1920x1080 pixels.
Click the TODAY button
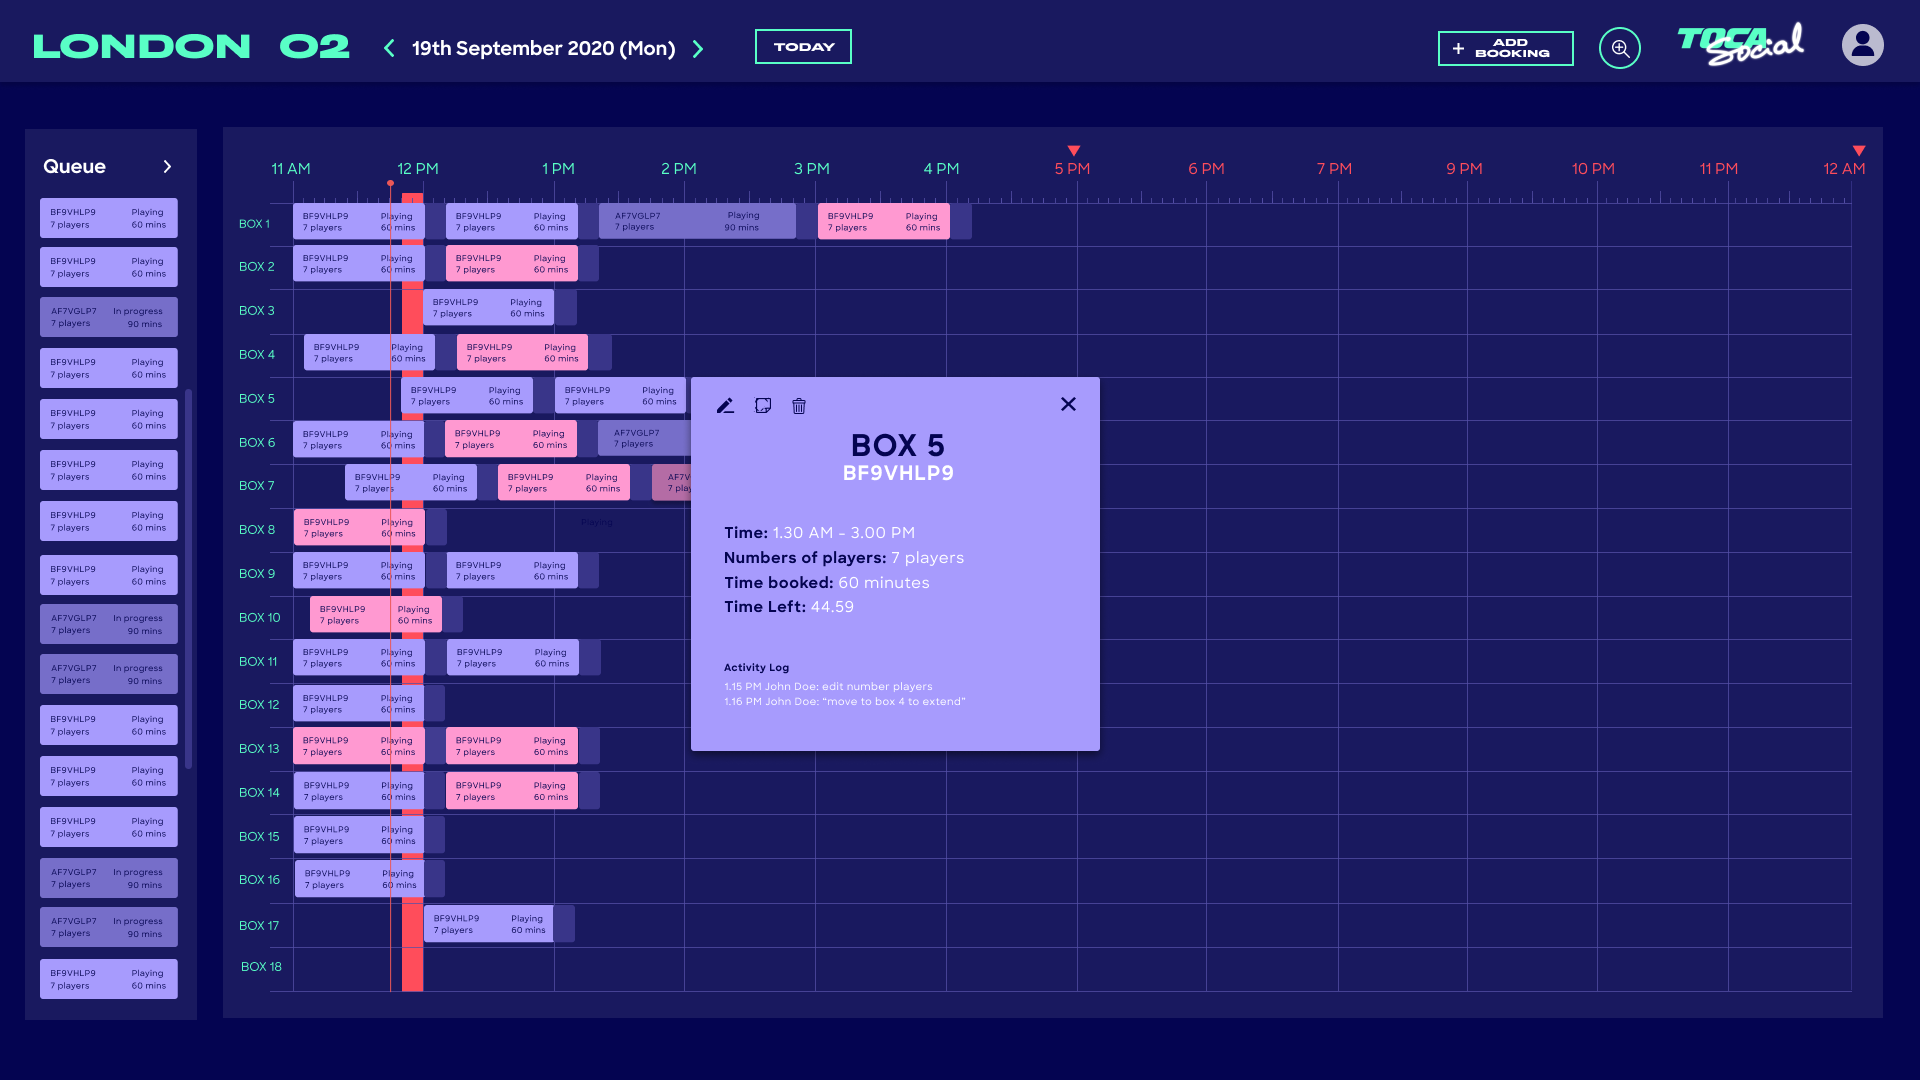click(803, 47)
